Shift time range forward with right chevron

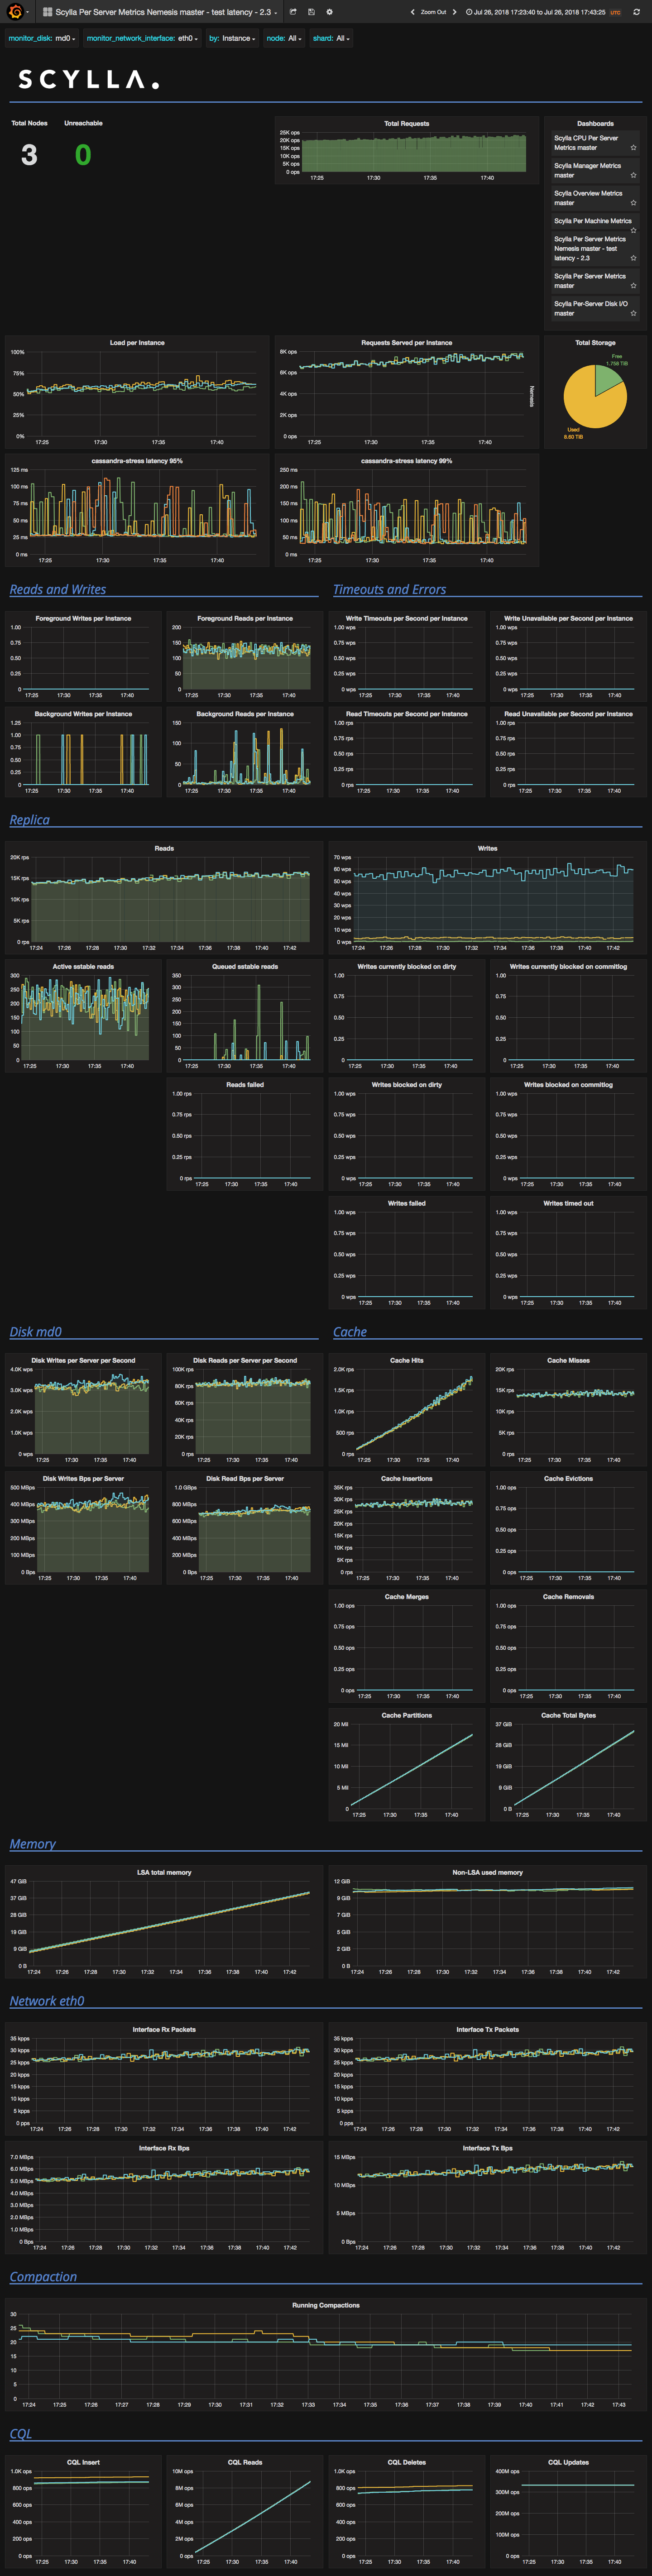(454, 12)
